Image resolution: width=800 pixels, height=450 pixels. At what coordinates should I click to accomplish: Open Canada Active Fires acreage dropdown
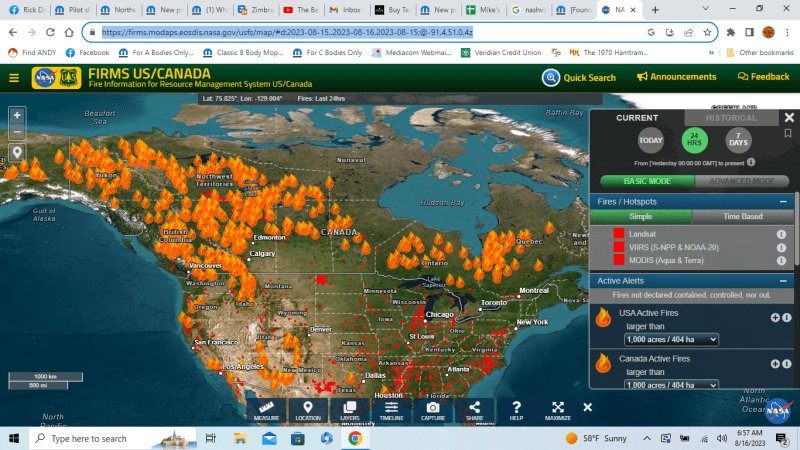[x=671, y=385]
